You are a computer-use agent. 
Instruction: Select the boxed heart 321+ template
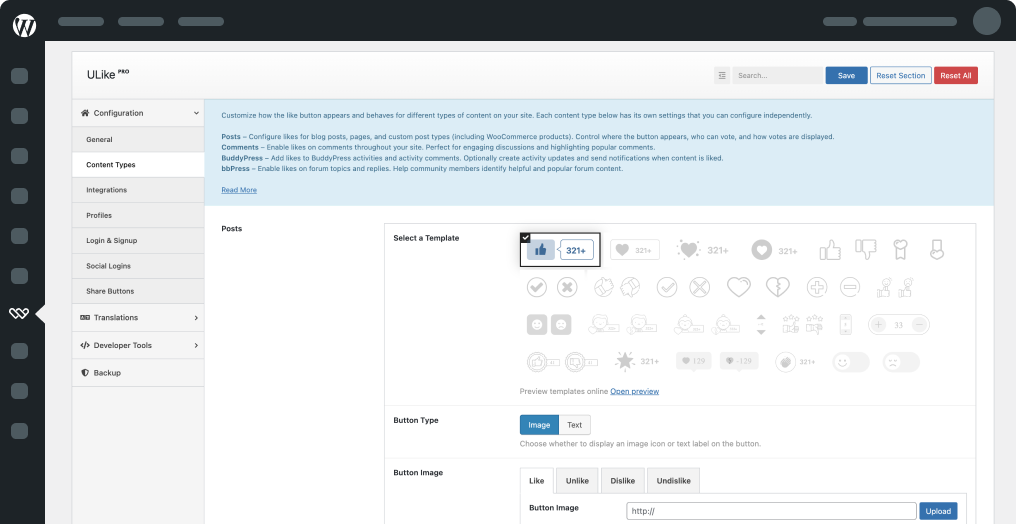coord(635,250)
